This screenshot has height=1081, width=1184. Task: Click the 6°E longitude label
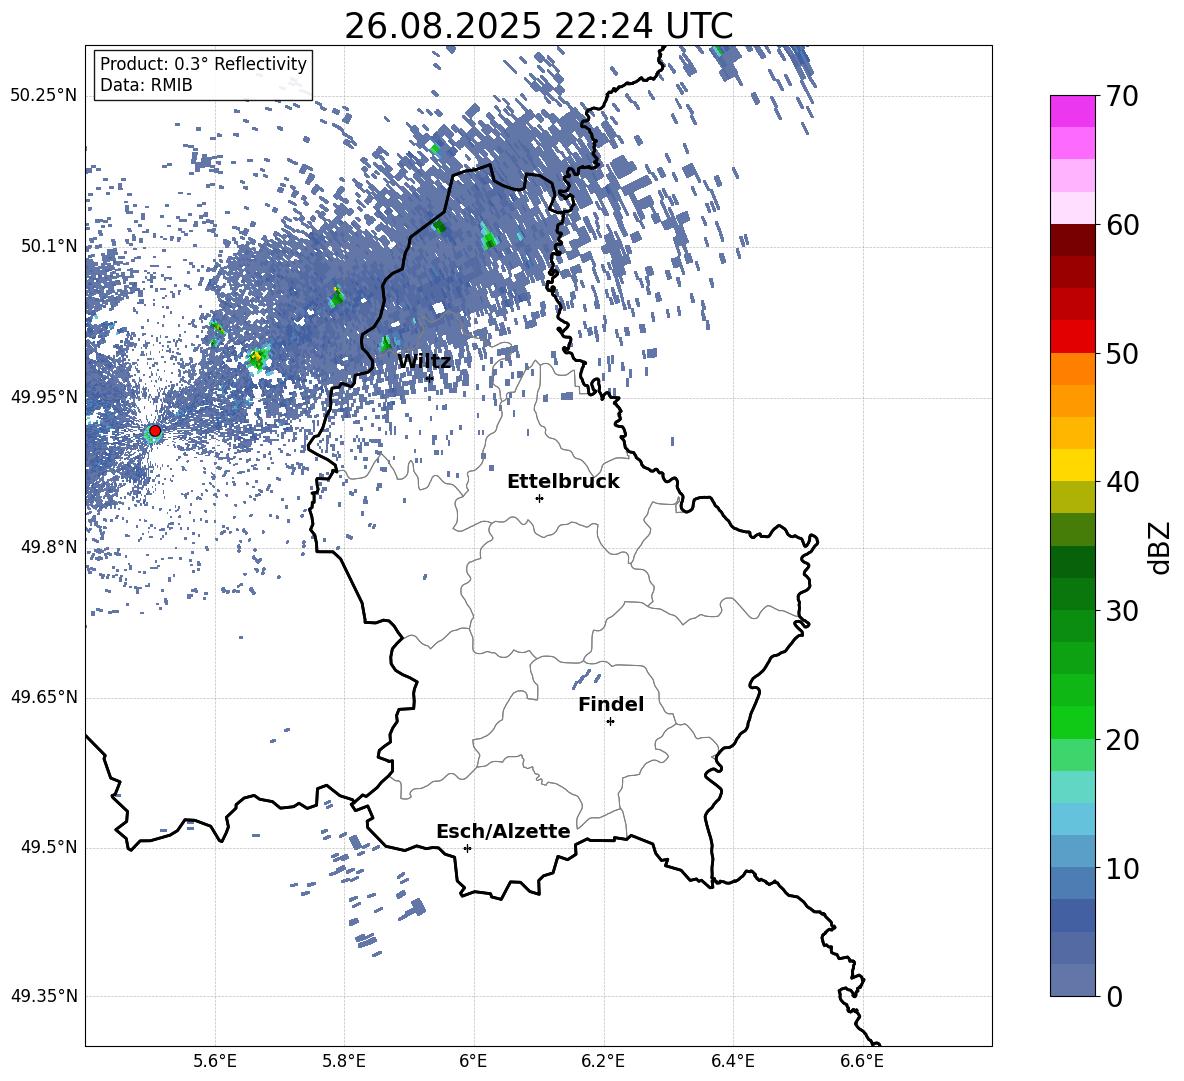[473, 1061]
